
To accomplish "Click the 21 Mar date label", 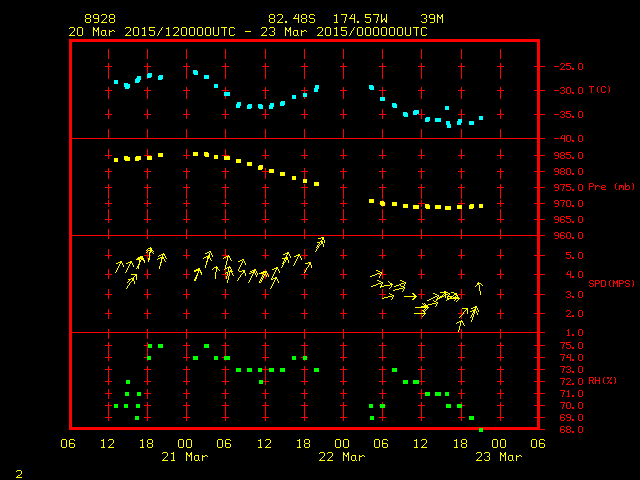I will [x=185, y=457].
